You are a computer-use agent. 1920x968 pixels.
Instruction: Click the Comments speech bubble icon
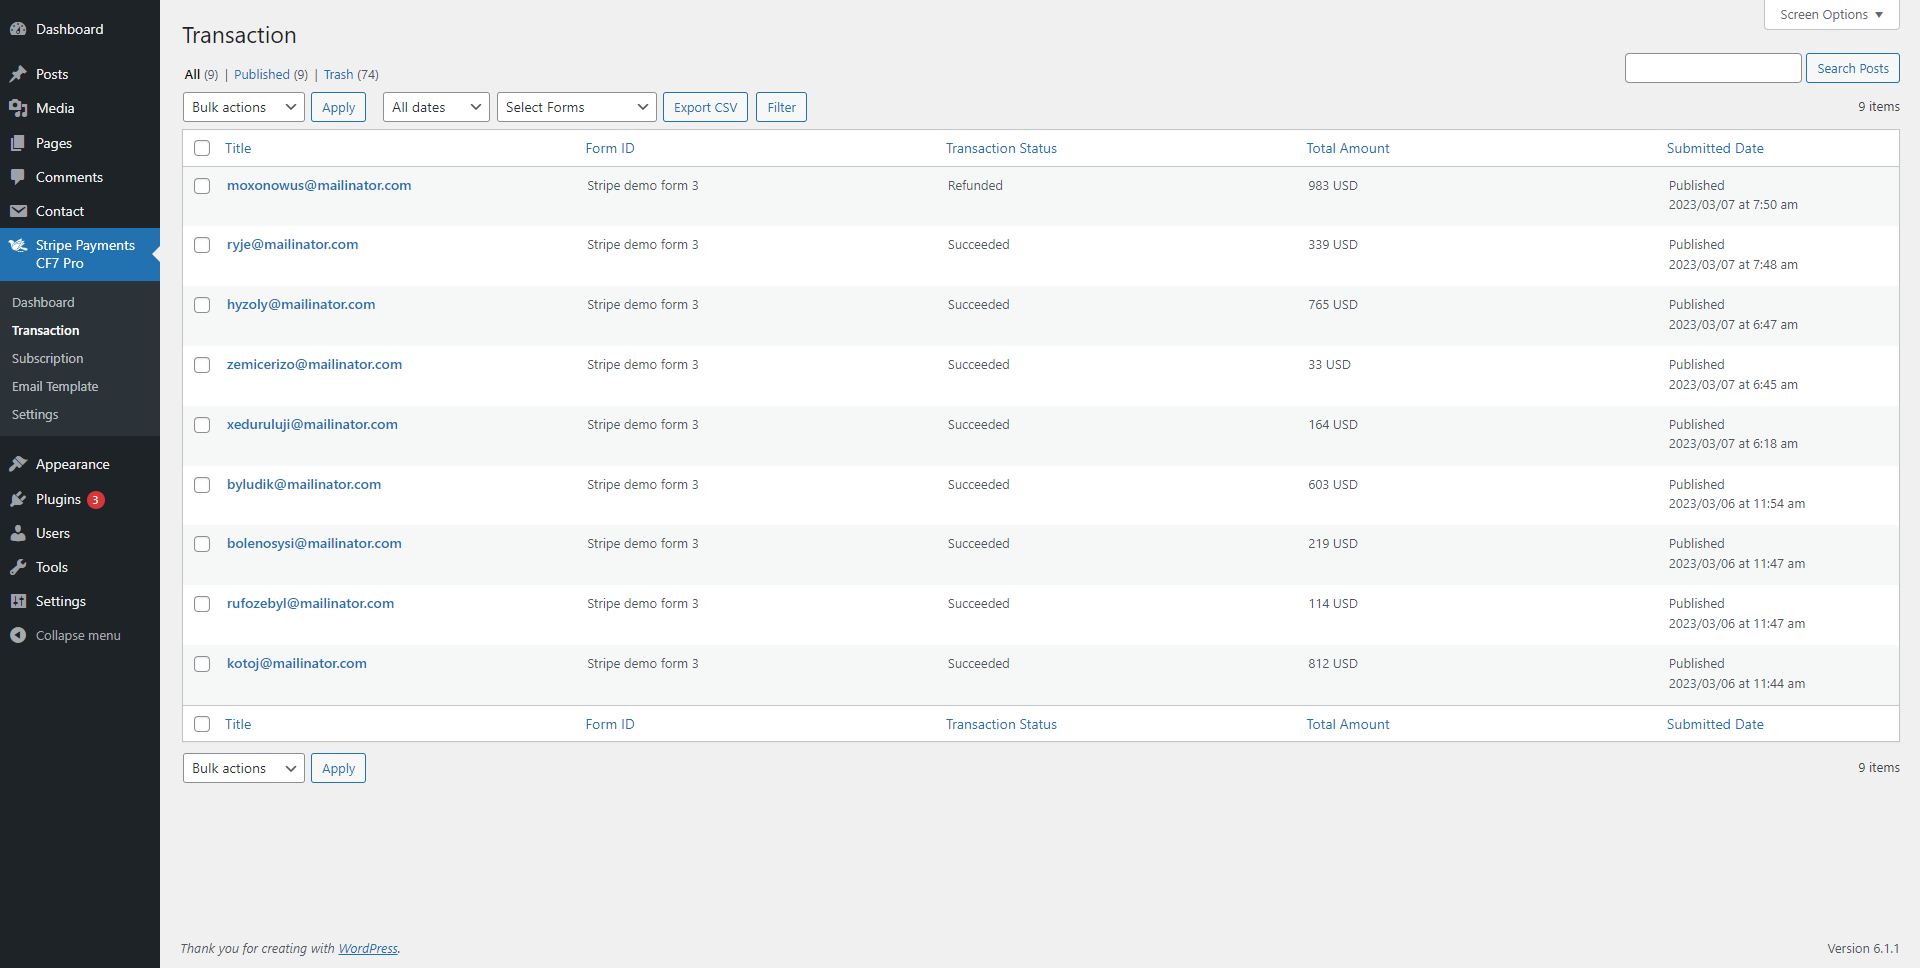(x=18, y=177)
